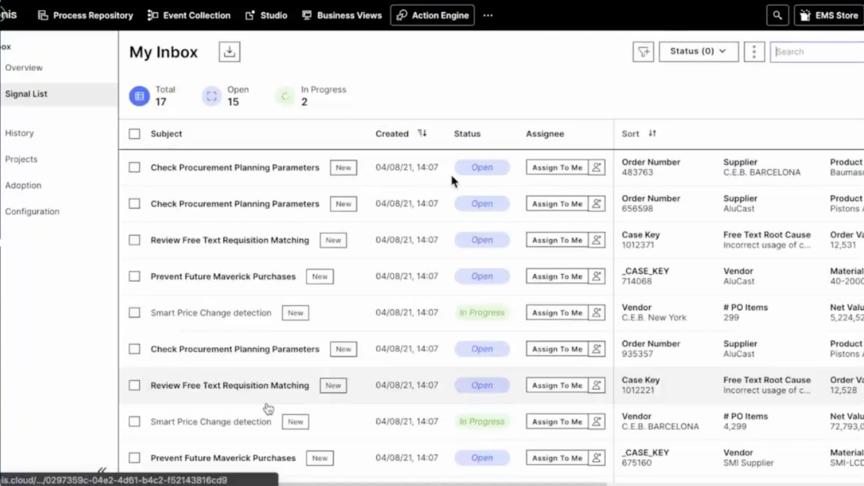864x486 pixels.
Task: Click the add filter funnel icon
Action: click(643, 52)
